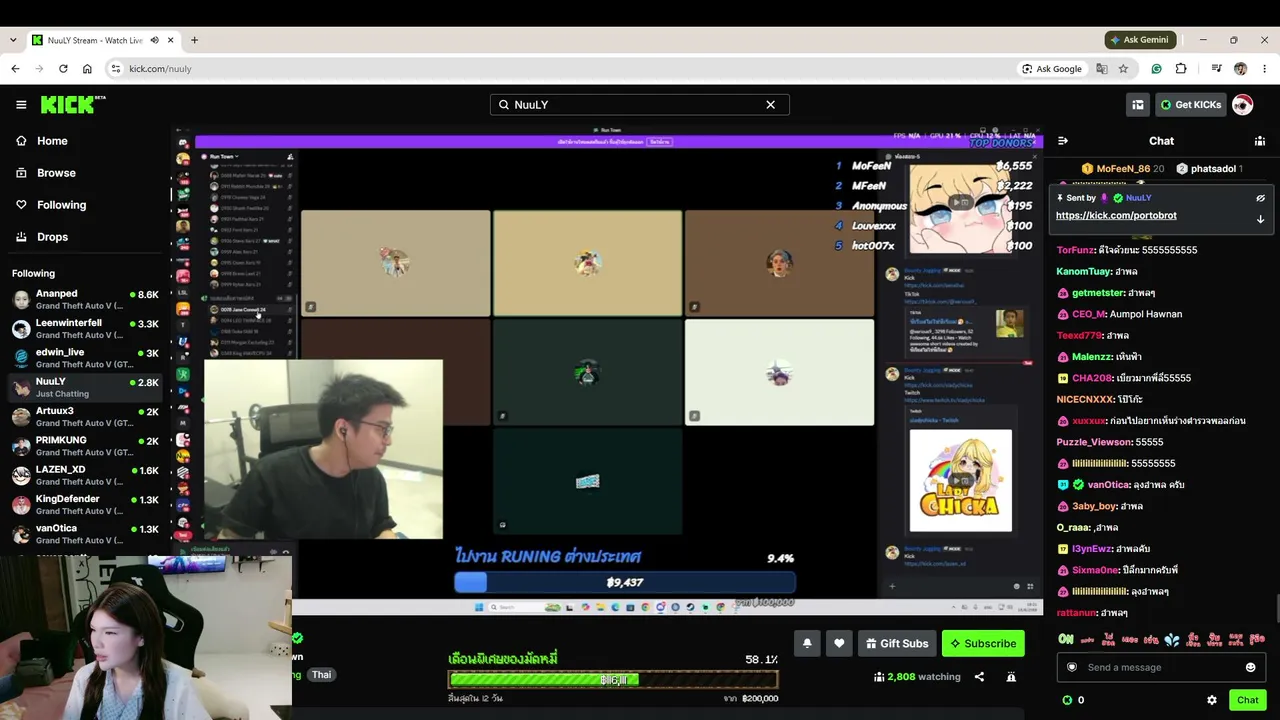The height and width of the screenshot is (720, 1280).
Task: Open the browser tab search dropdown
Action: (x=13, y=40)
